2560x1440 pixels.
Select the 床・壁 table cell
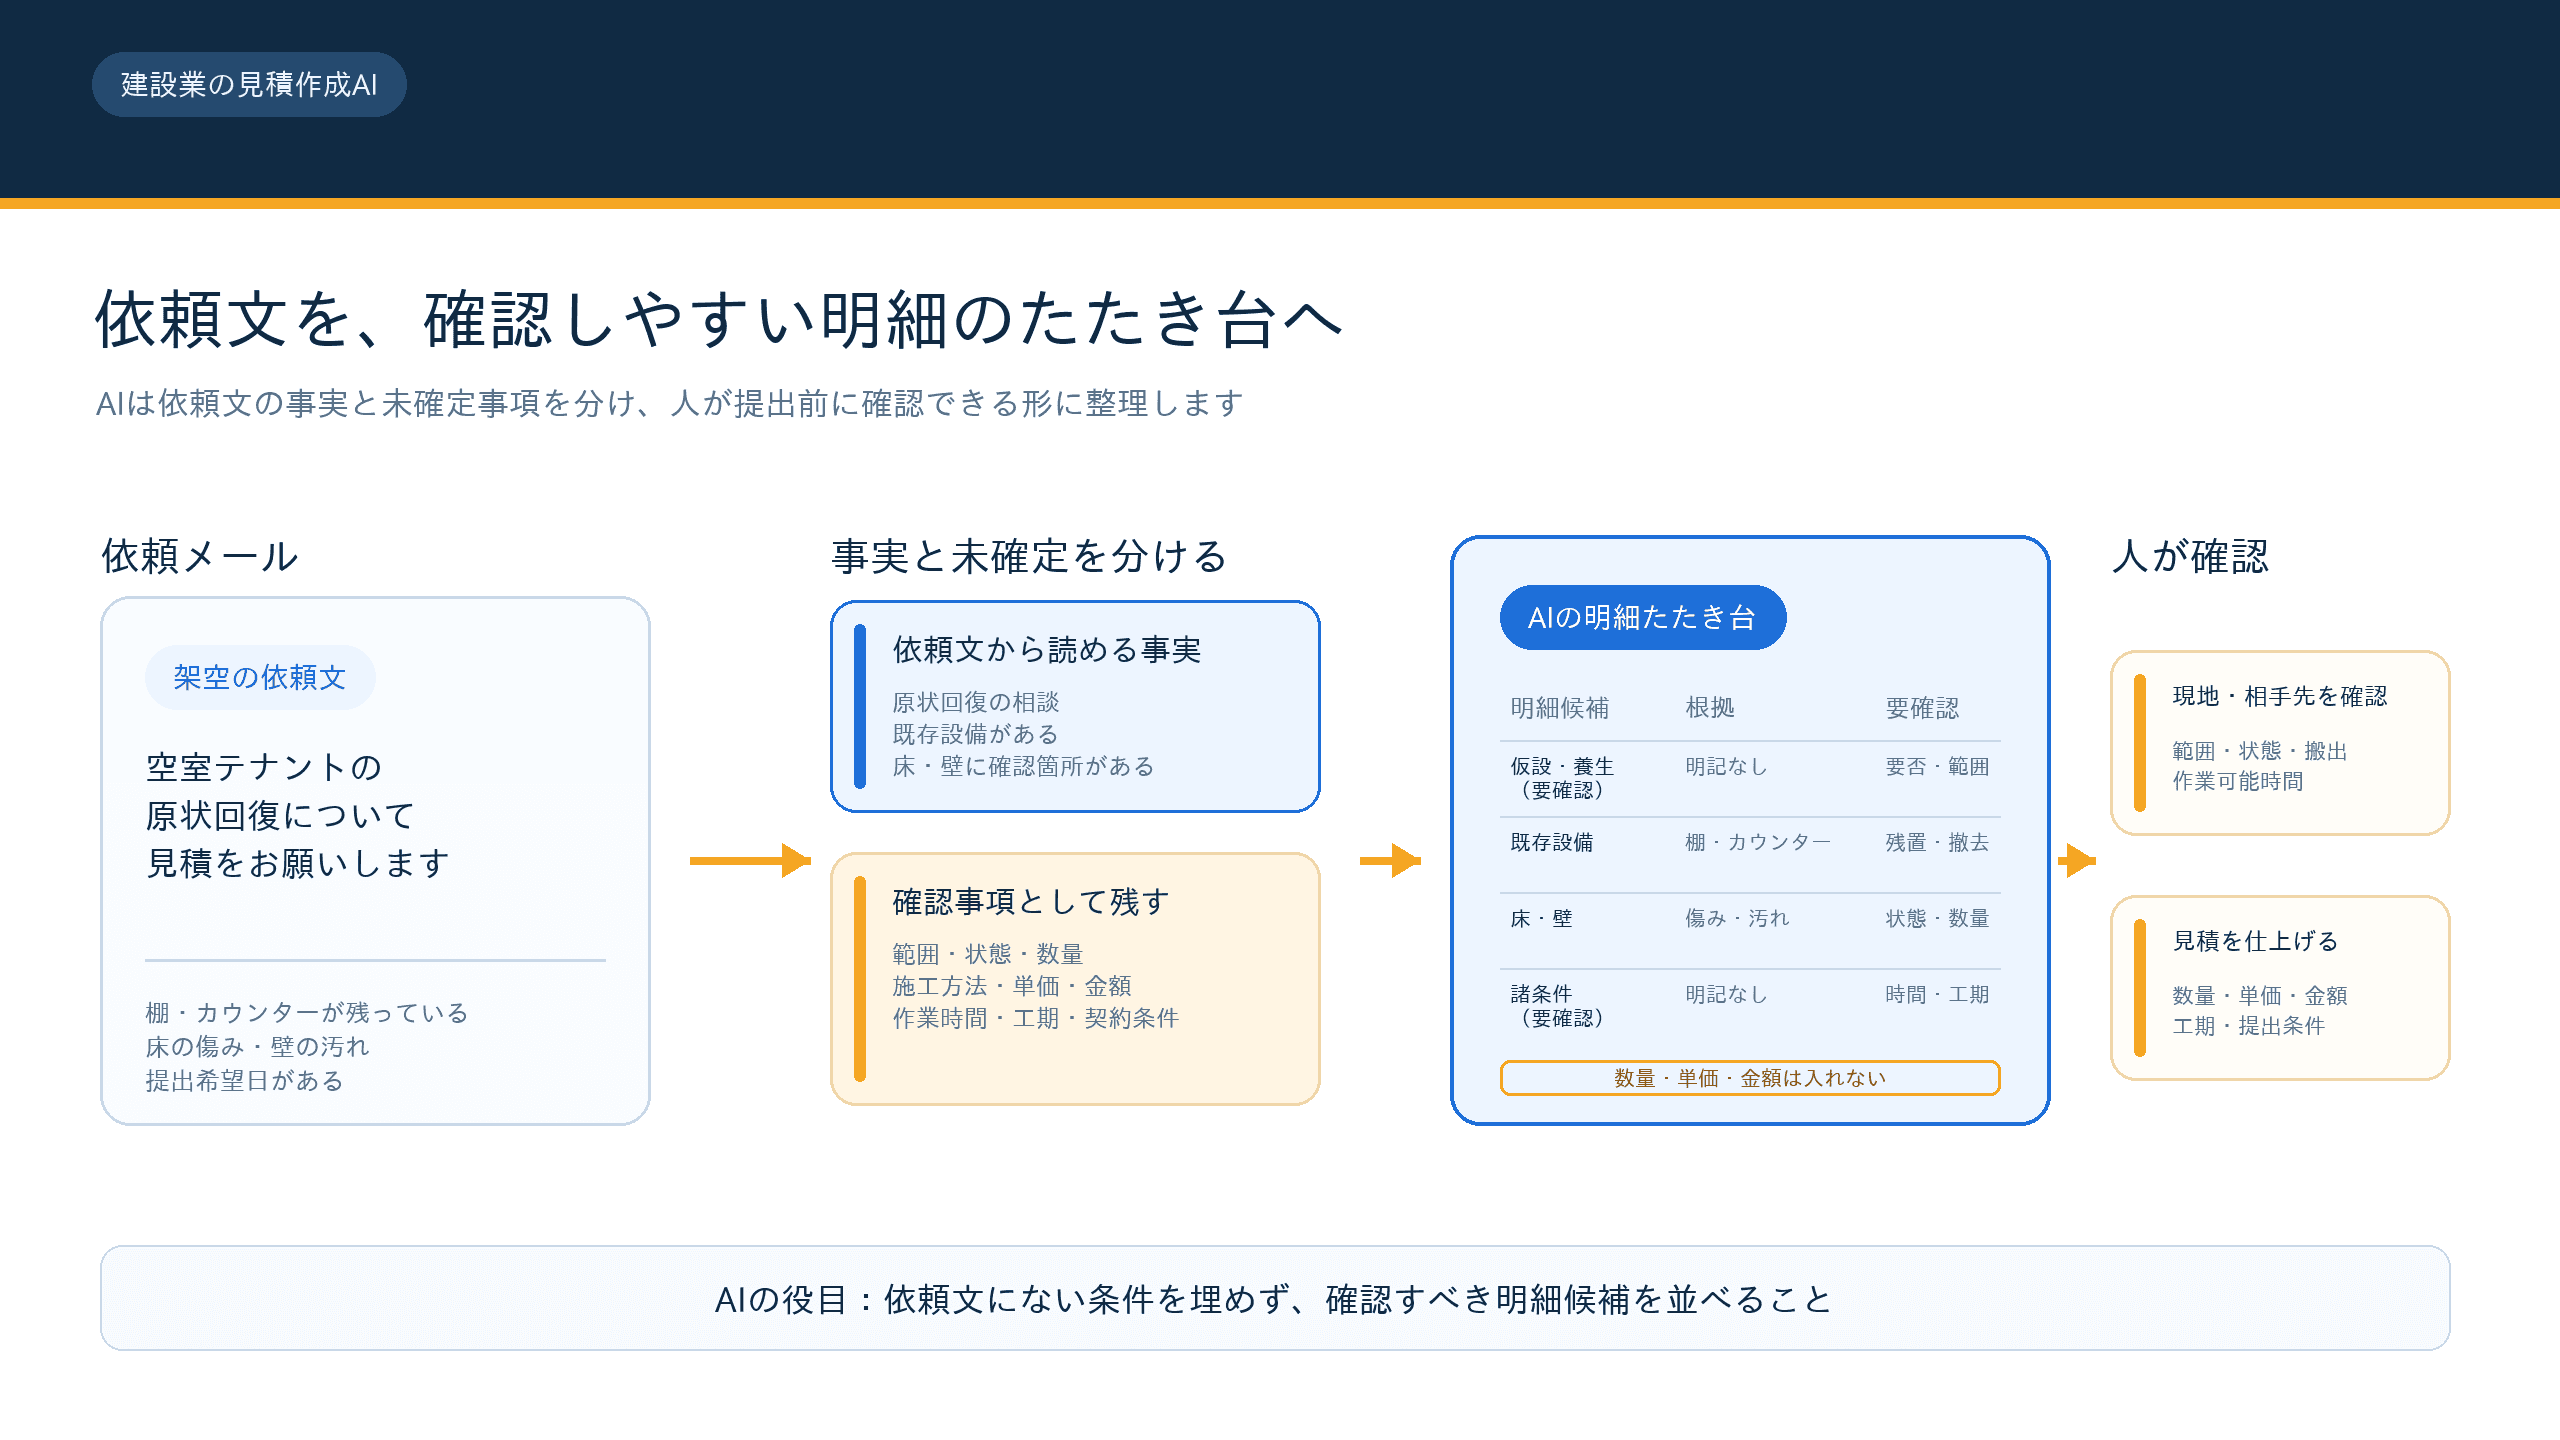(1541, 918)
